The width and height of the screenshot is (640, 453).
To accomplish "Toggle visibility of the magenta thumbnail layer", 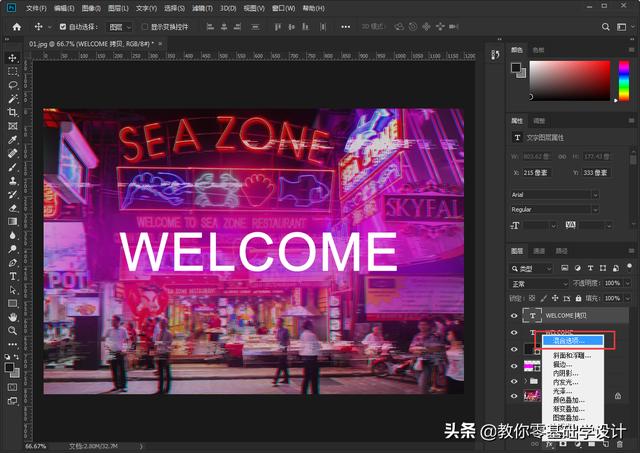I will click(x=514, y=366).
